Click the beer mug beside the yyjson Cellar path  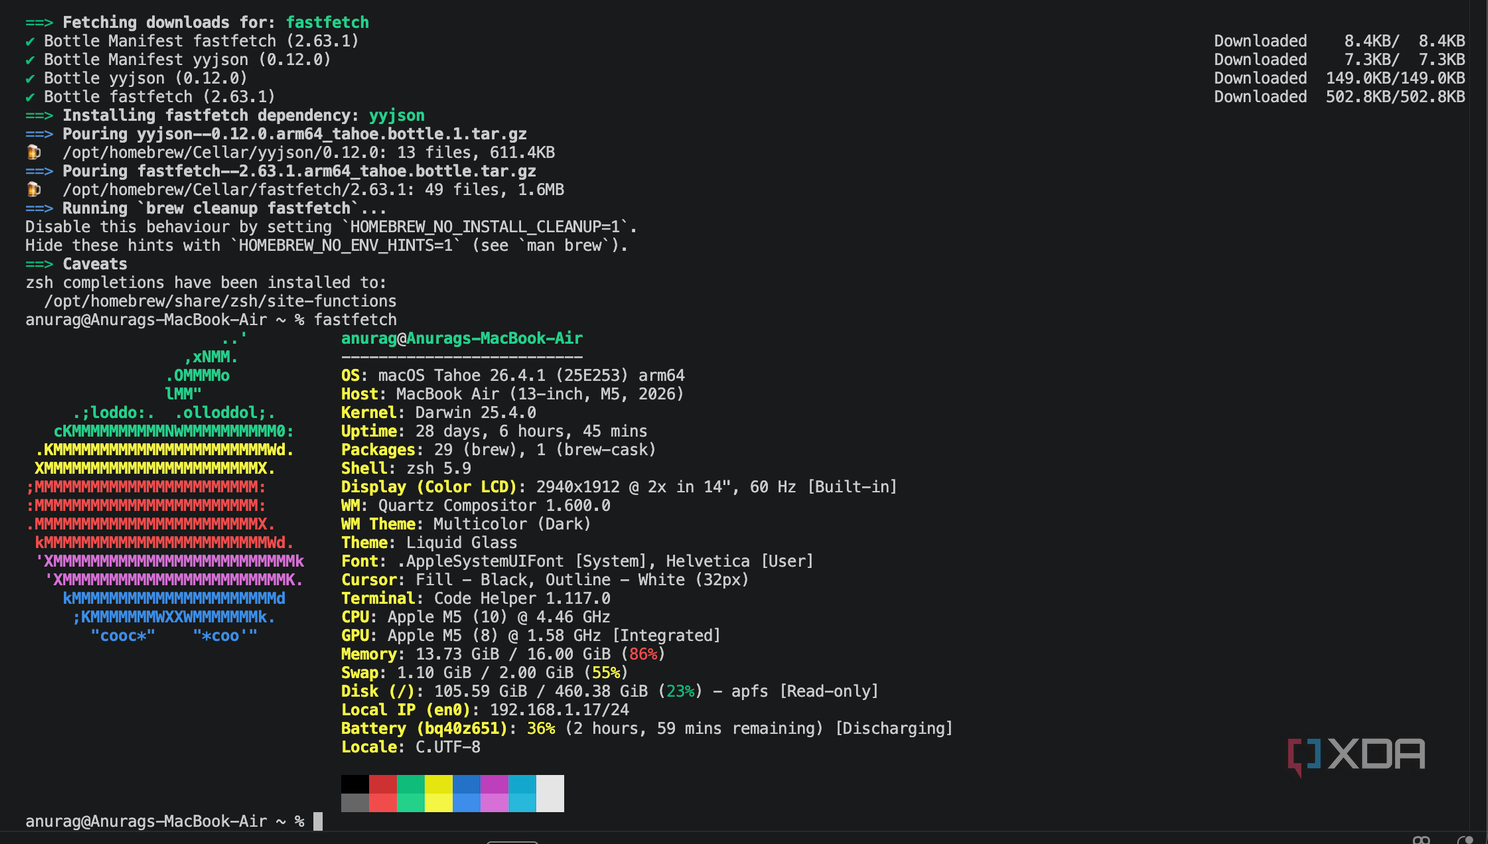[x=34, y=152]
